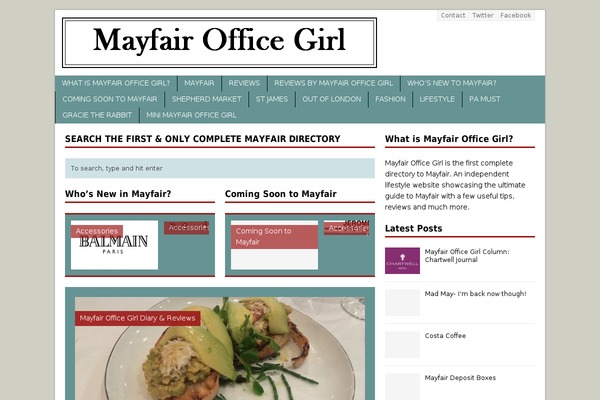600x400 pixels.
Task: Select the PA Must menu item
Action: point(485,99)
